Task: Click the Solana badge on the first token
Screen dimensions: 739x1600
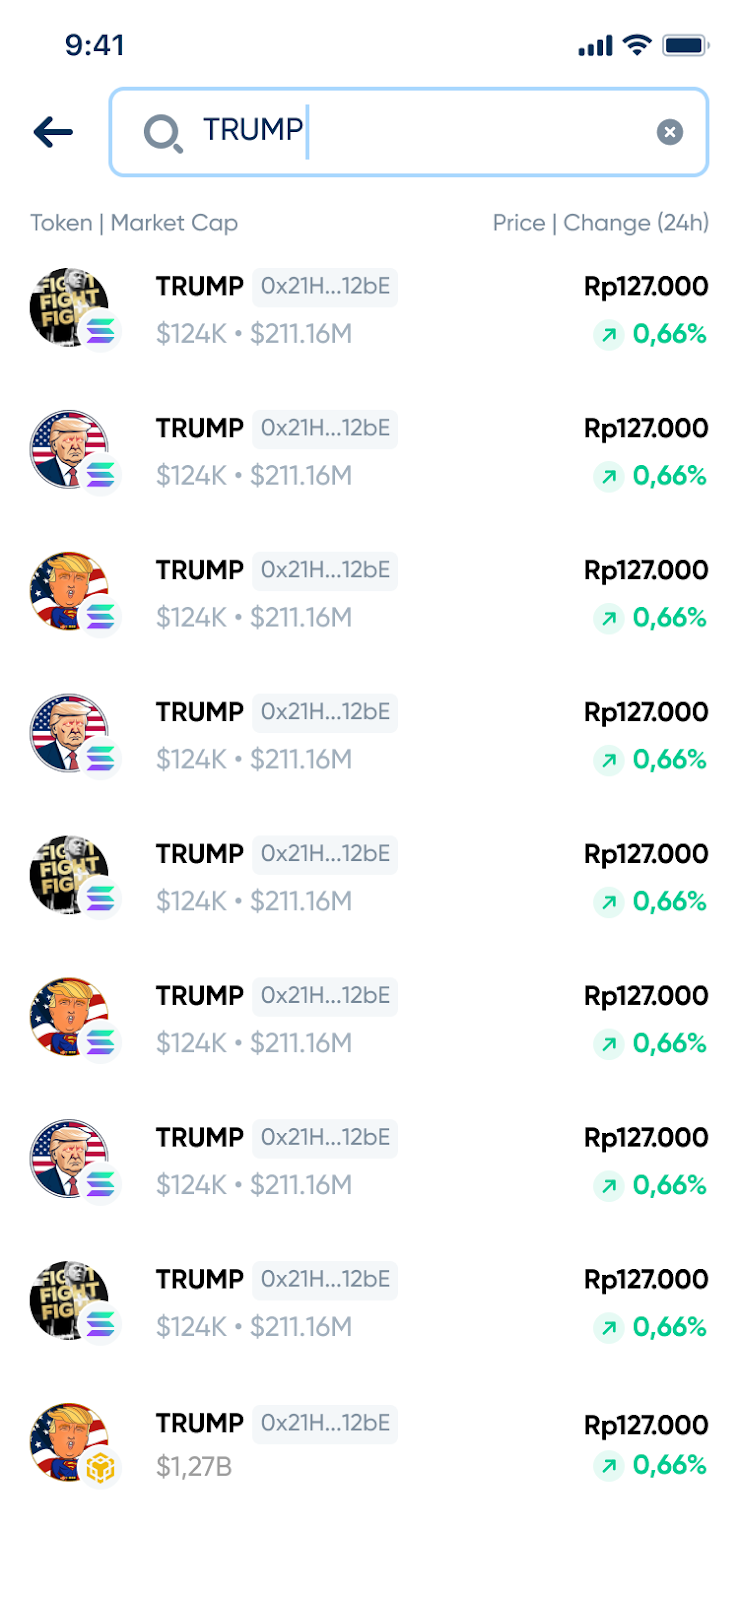Action: [x=100, y=332]
